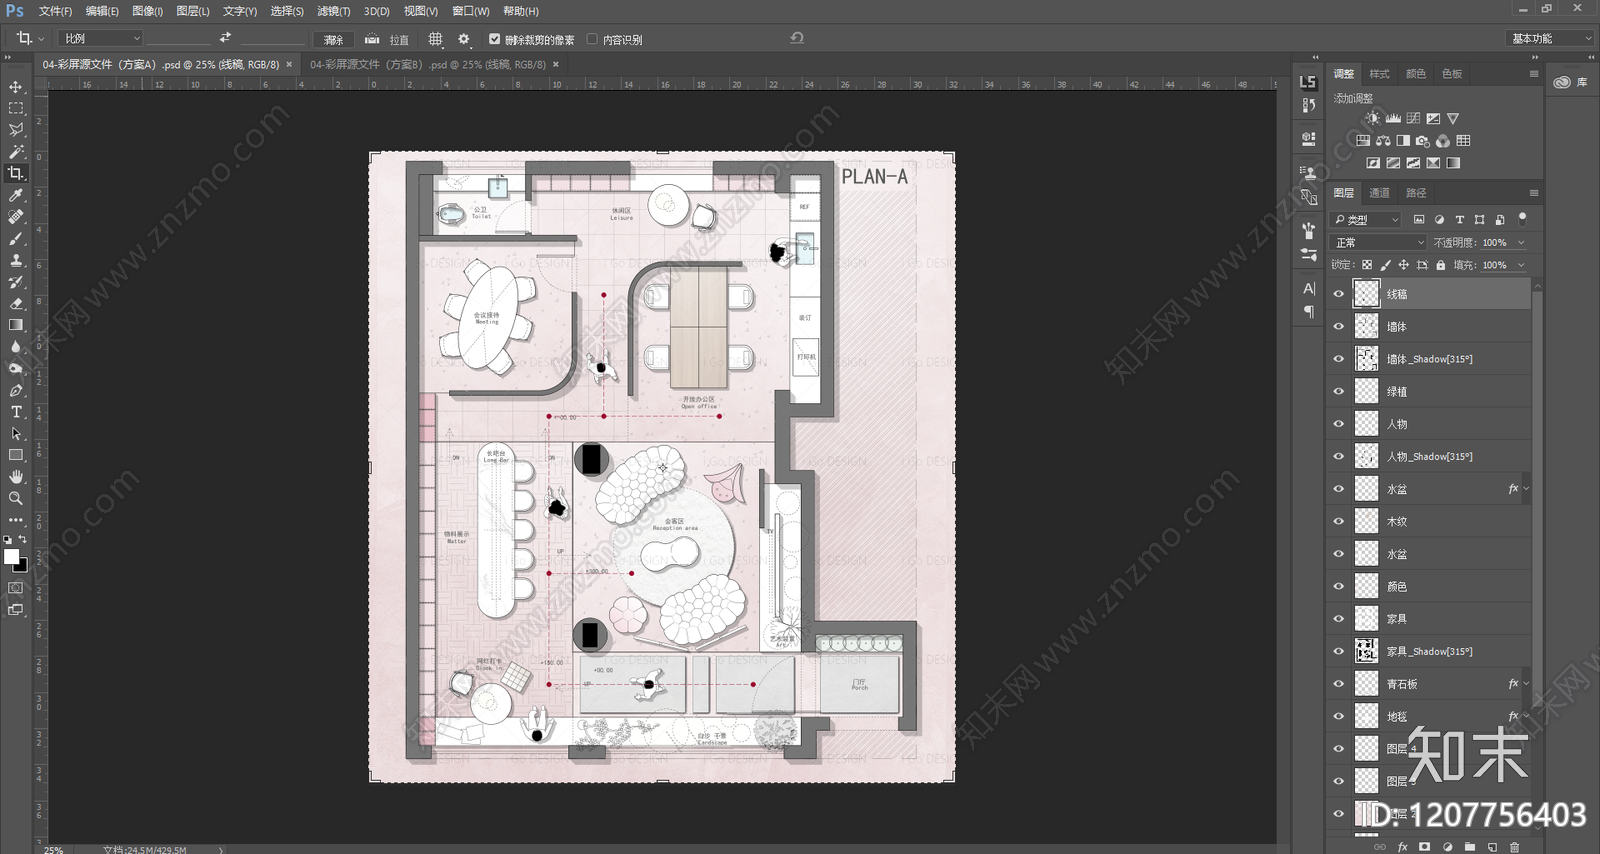Viewport: 1600px width, 854px height.
Task: Switch to the 样式 tab
Action: tap(1380, 74)
